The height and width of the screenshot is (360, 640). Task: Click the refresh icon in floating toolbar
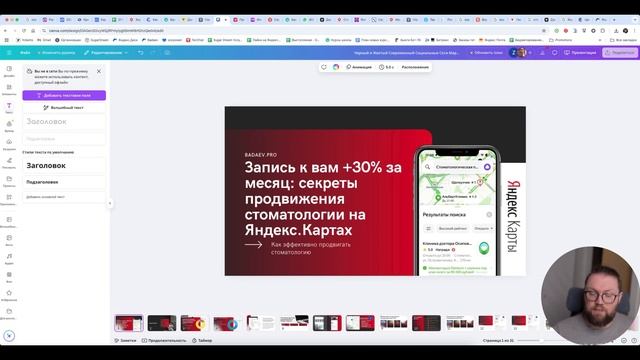324,67
